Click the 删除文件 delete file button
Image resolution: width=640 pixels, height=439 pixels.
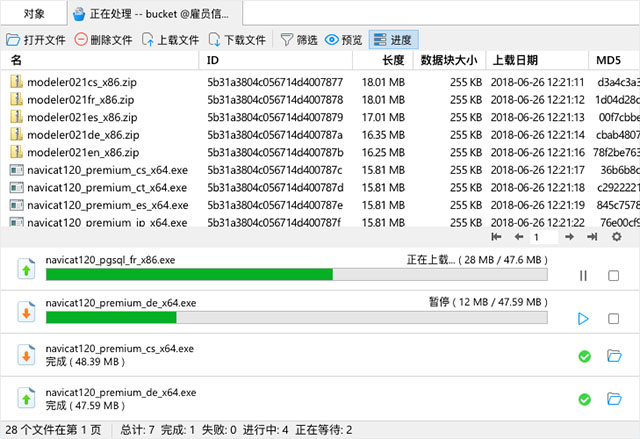point(103,40)
